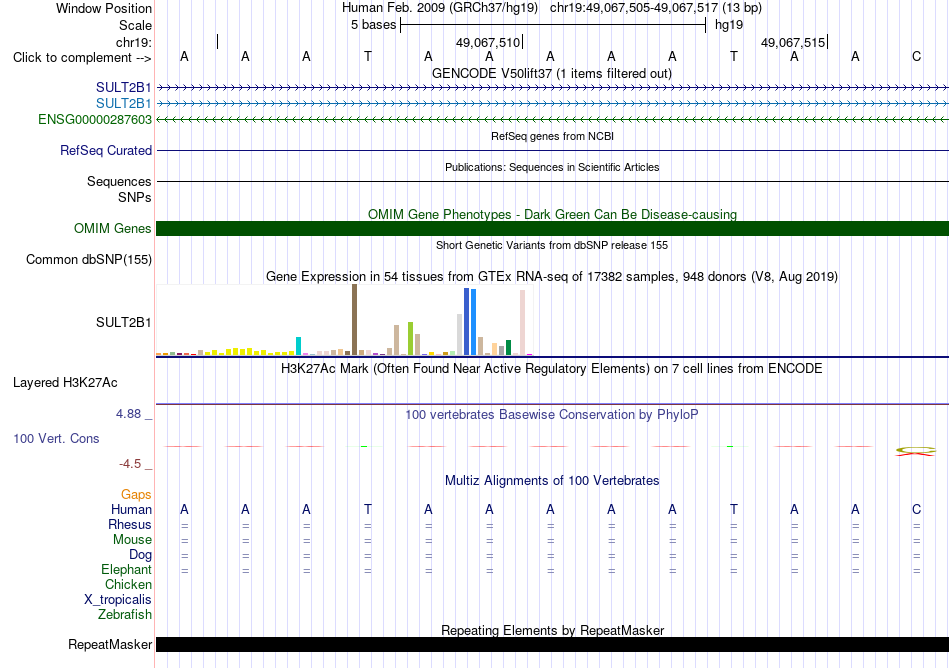Click the Zebrafish species label
The width and height of the screenshot is (950, 668).
[125, 614]
